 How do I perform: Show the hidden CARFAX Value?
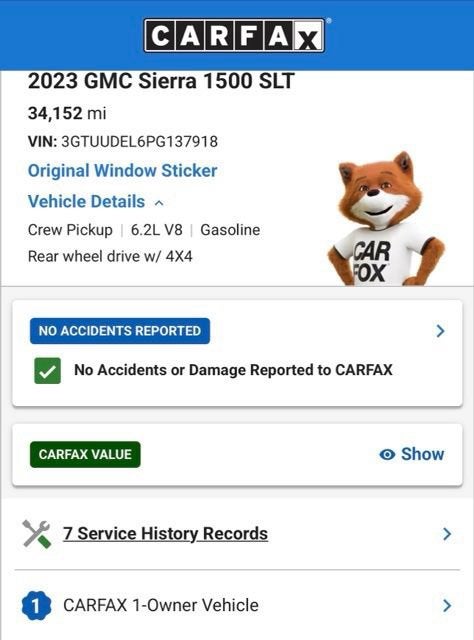coord(412,454)
